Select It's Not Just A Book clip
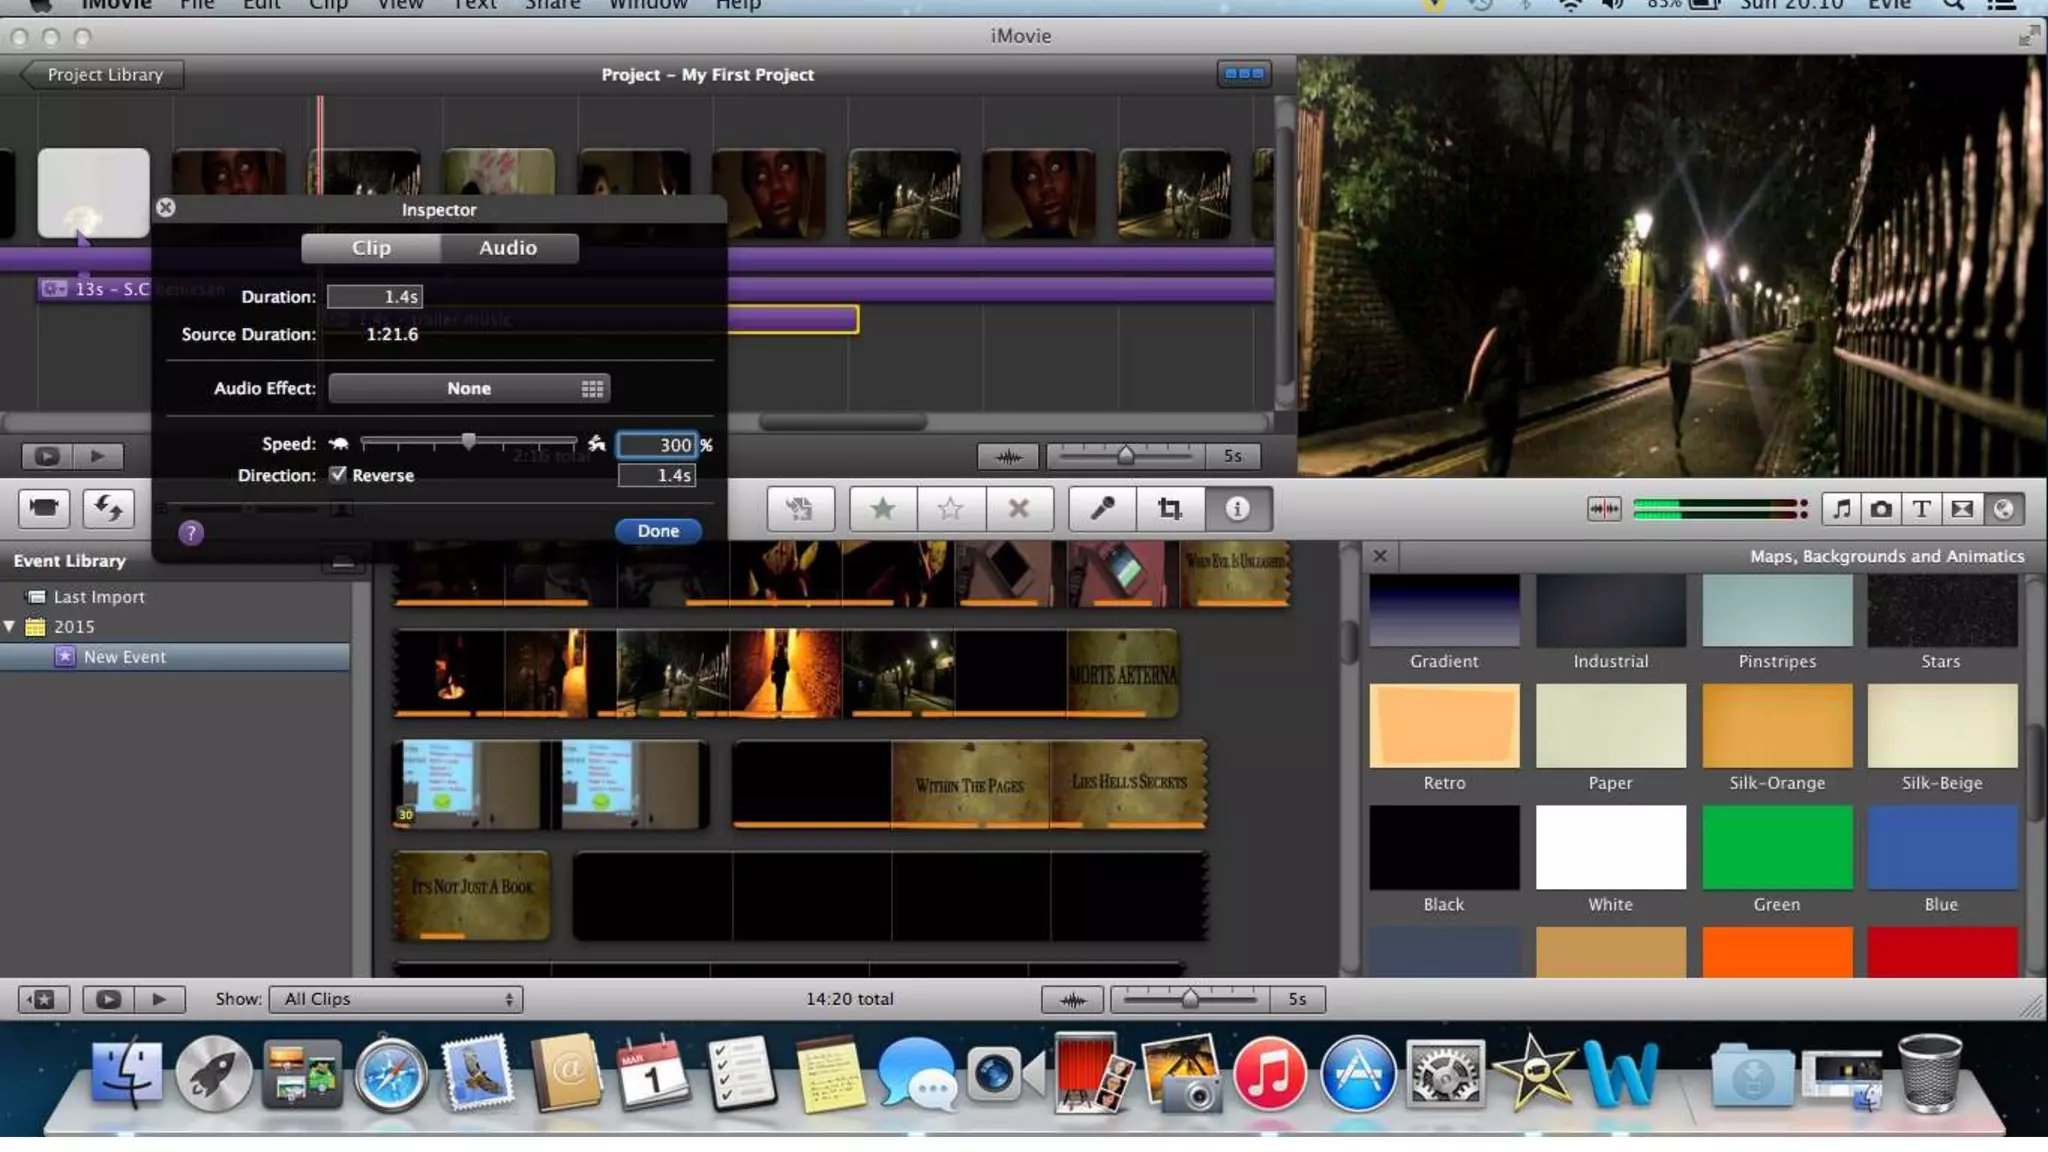This screenshot has width=2048, height=1152. click(472, 895)
